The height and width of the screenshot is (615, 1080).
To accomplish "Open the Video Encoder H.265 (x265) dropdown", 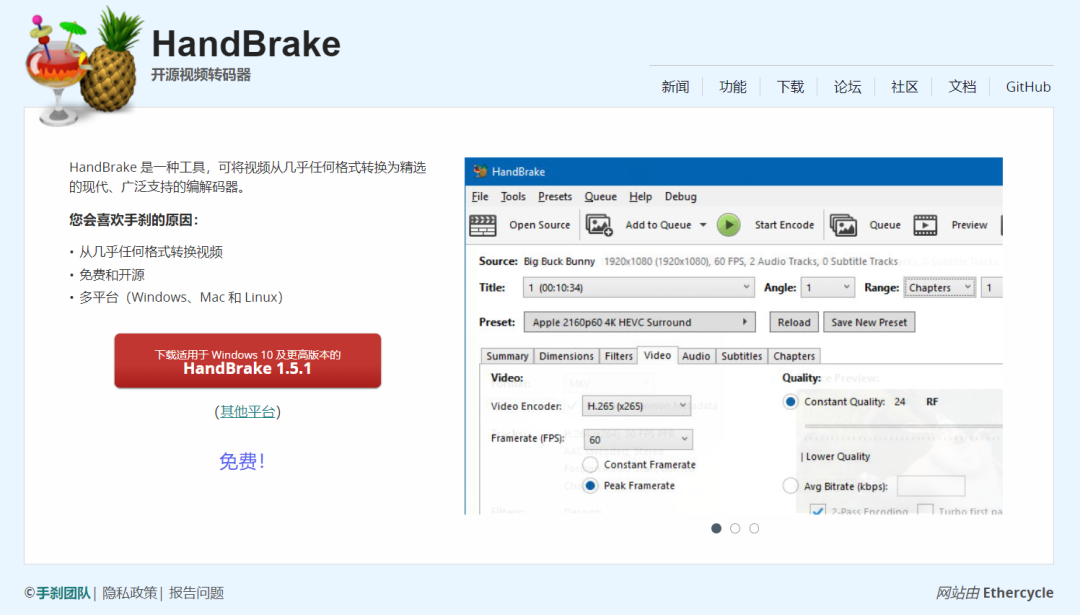I will [636, 406].
